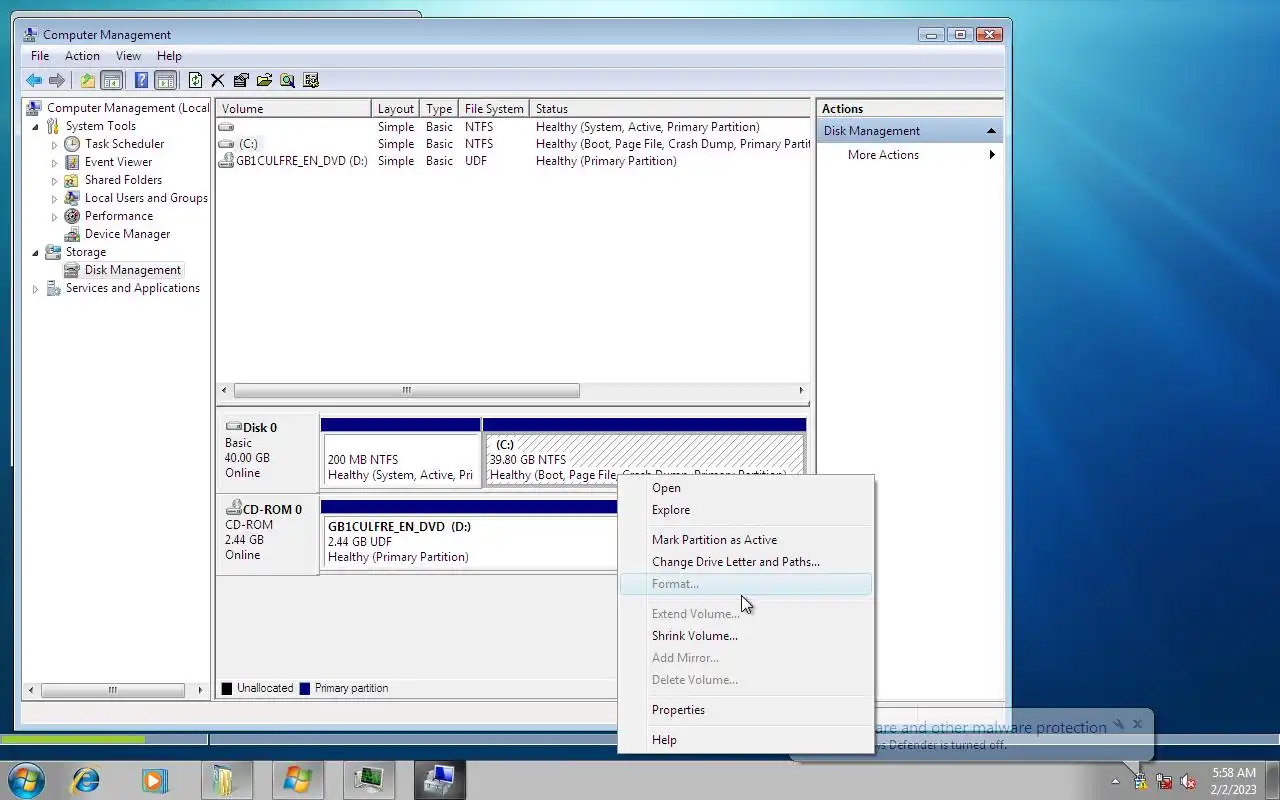Choose Help from the context menu
Image resolution: width=1280 pixels, height=800 pixels.
[746, 740]
